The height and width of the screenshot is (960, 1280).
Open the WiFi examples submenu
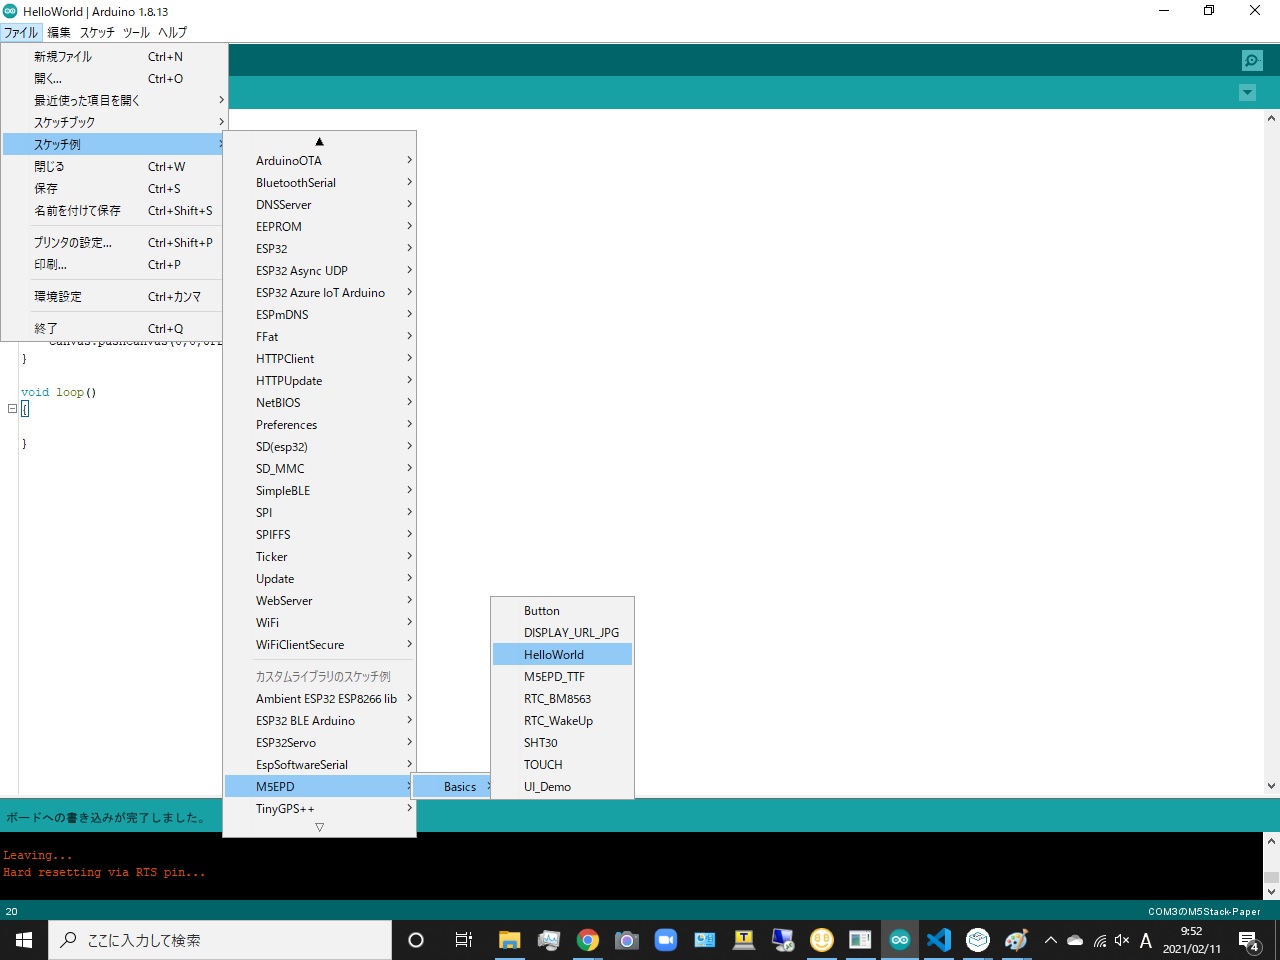coord(319,623)
